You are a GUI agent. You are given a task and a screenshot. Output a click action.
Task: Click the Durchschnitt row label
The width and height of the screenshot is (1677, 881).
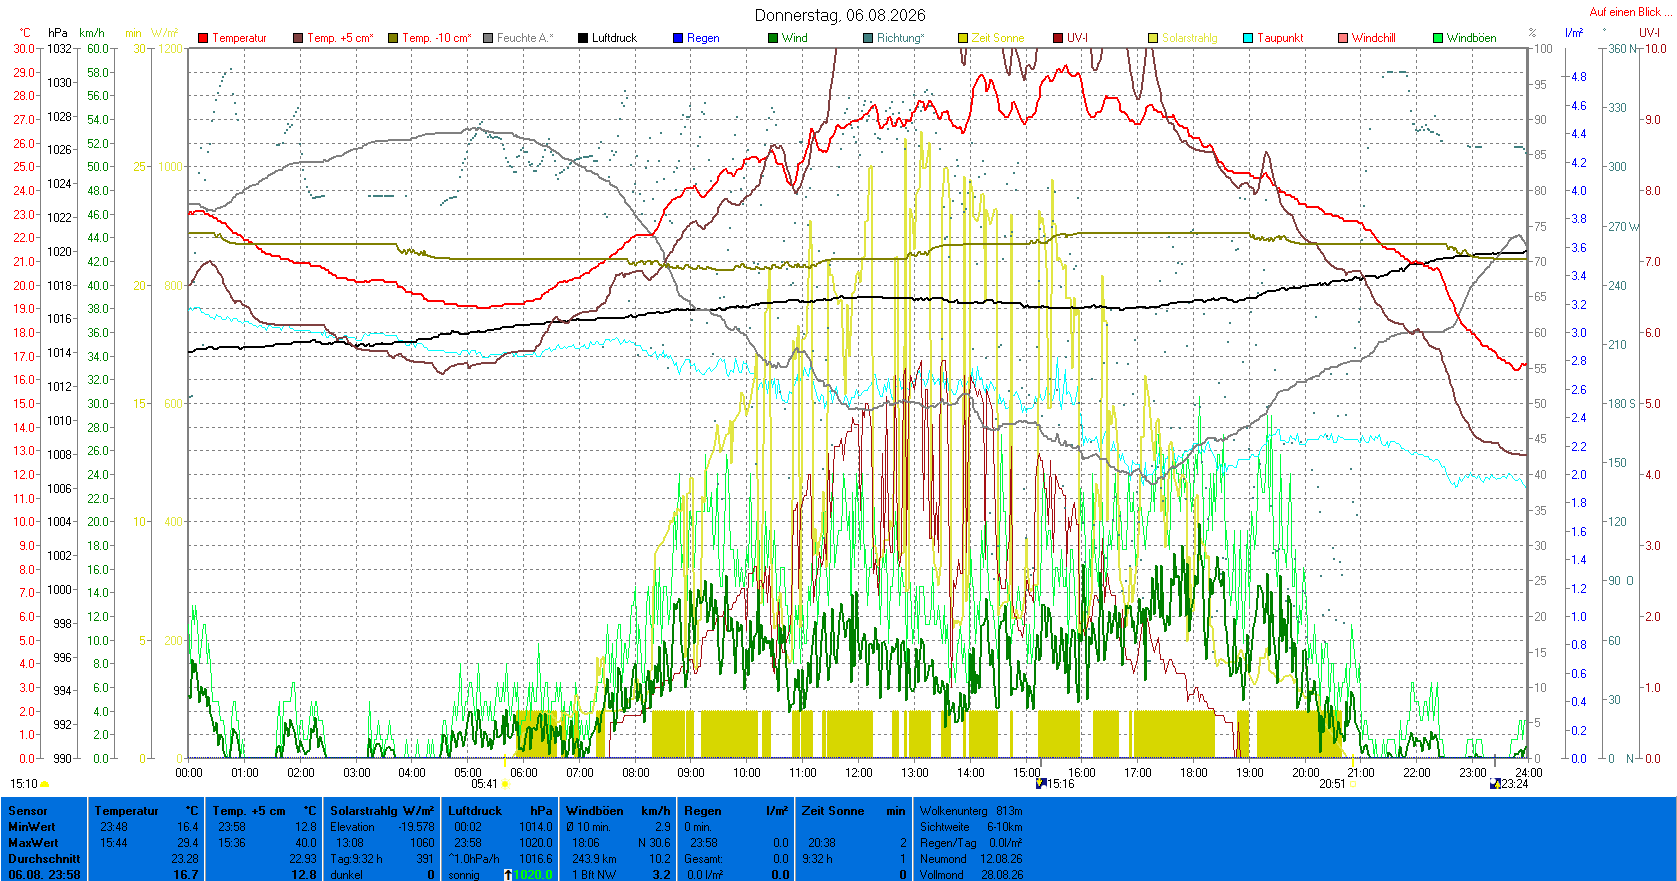pos(44,859)
